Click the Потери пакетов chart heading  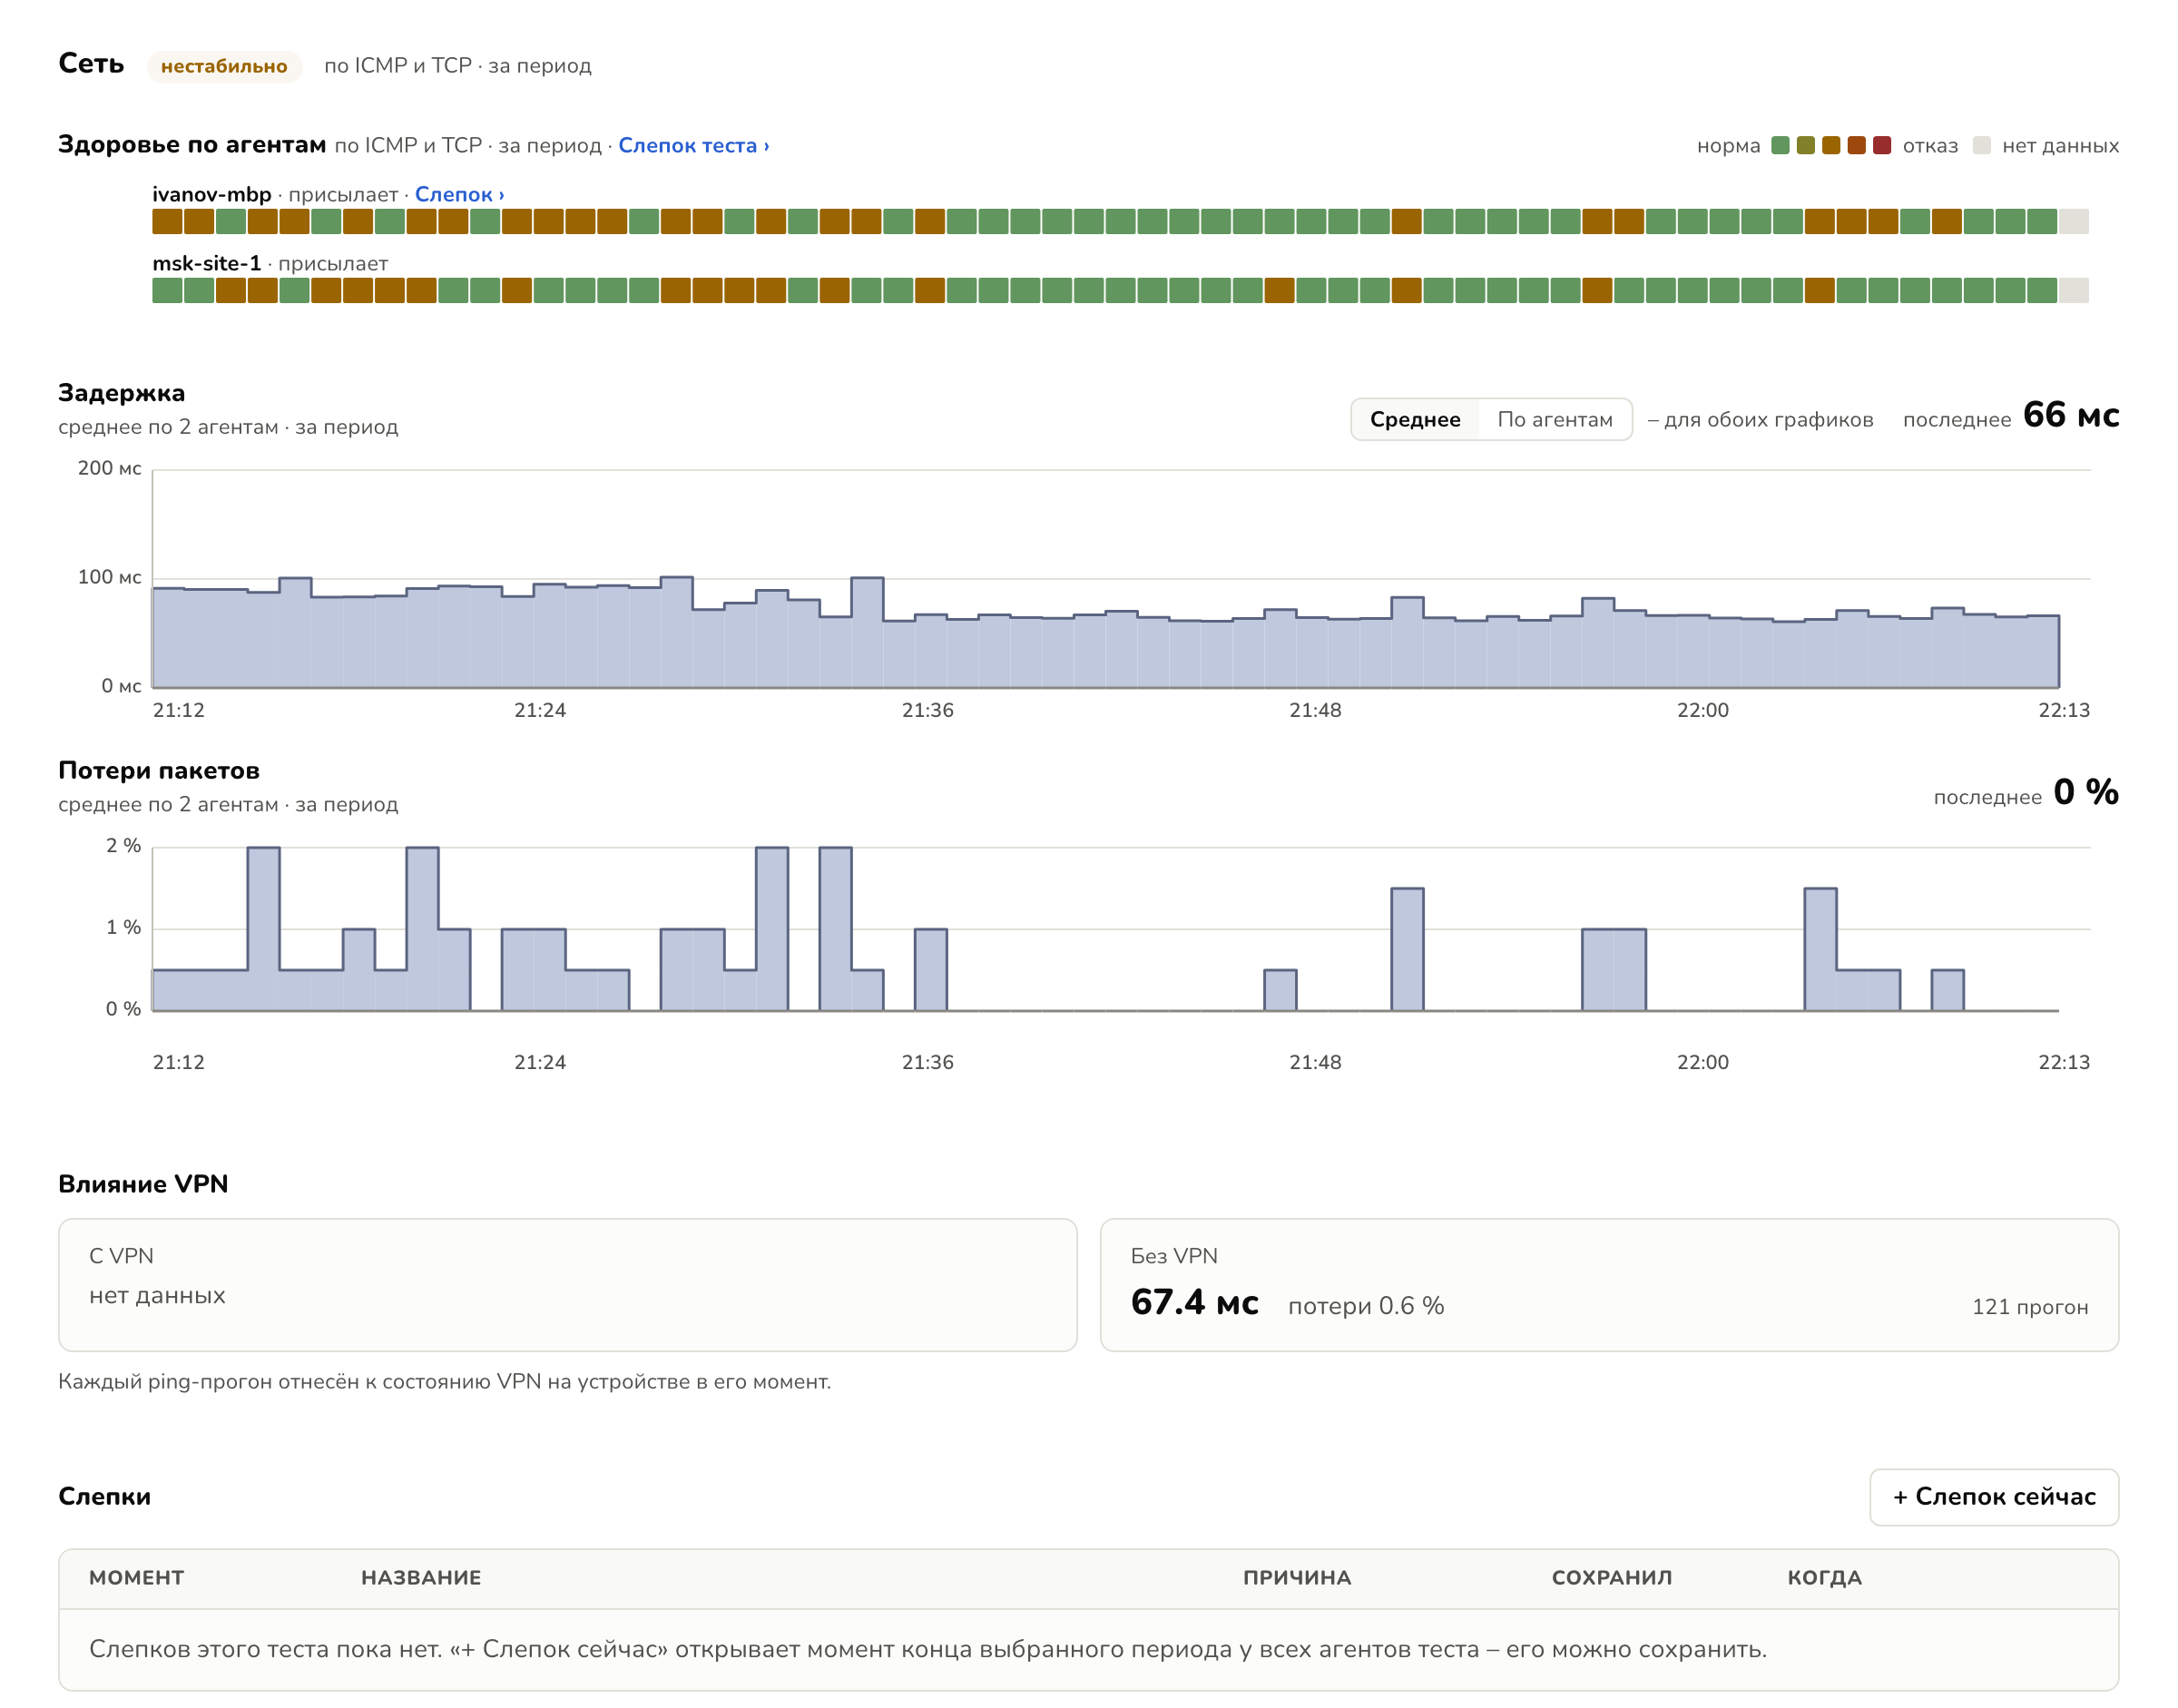[x=159, y=771]
